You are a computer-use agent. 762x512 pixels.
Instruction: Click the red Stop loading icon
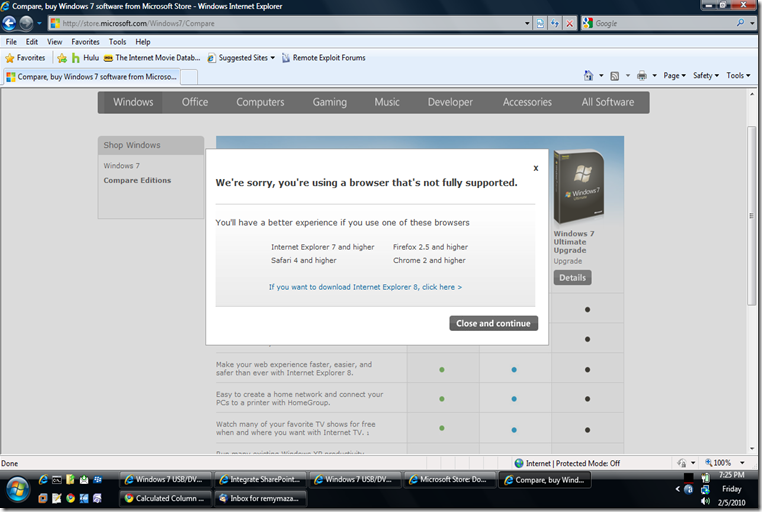click(570, 23)
